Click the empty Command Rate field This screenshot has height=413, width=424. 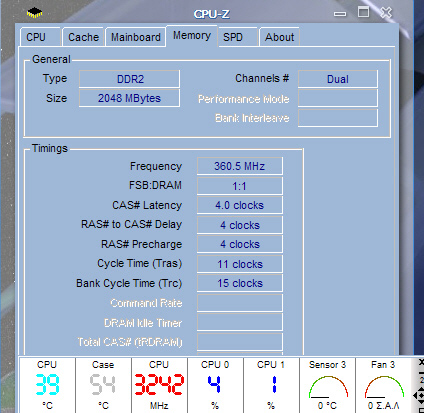[x=240, y=303]
